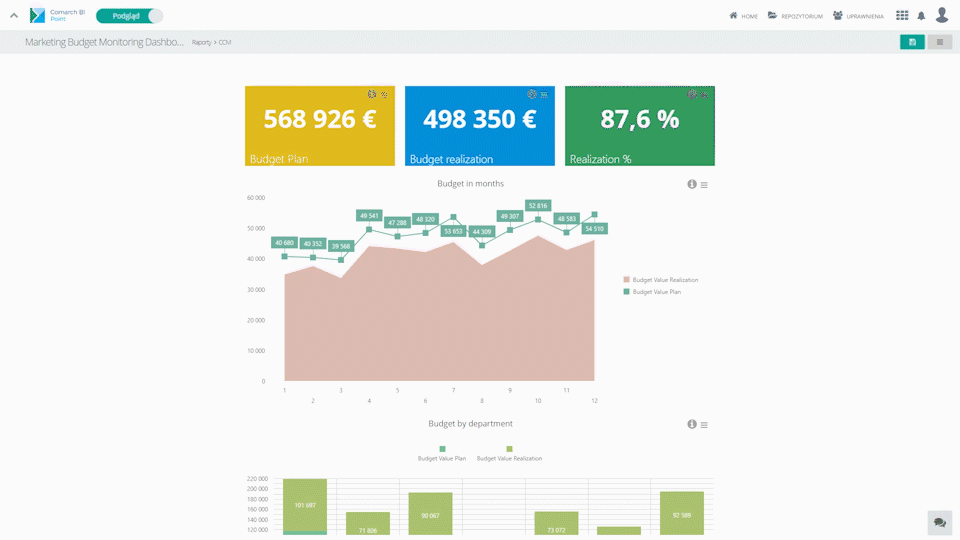This screenshot has width=960, height=540.
Task: Go to Home in top navigation
Action: click(x=743, y=16)
